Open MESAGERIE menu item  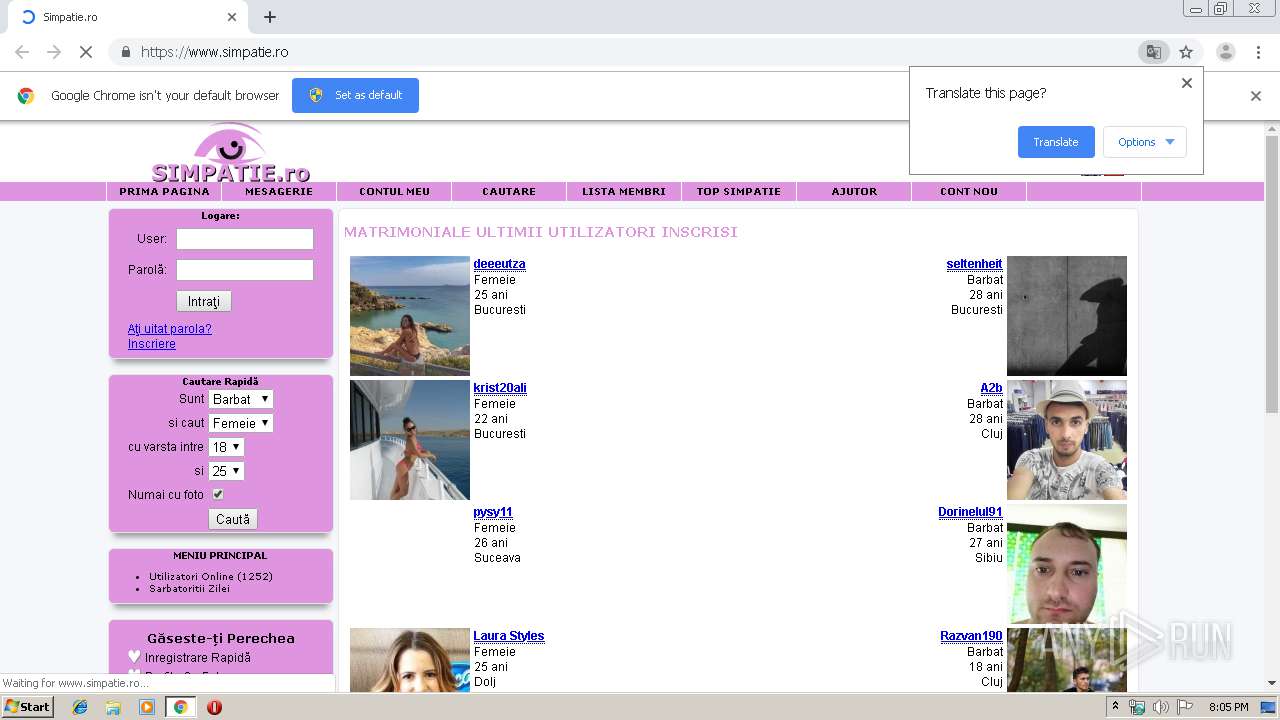point(279,191)
